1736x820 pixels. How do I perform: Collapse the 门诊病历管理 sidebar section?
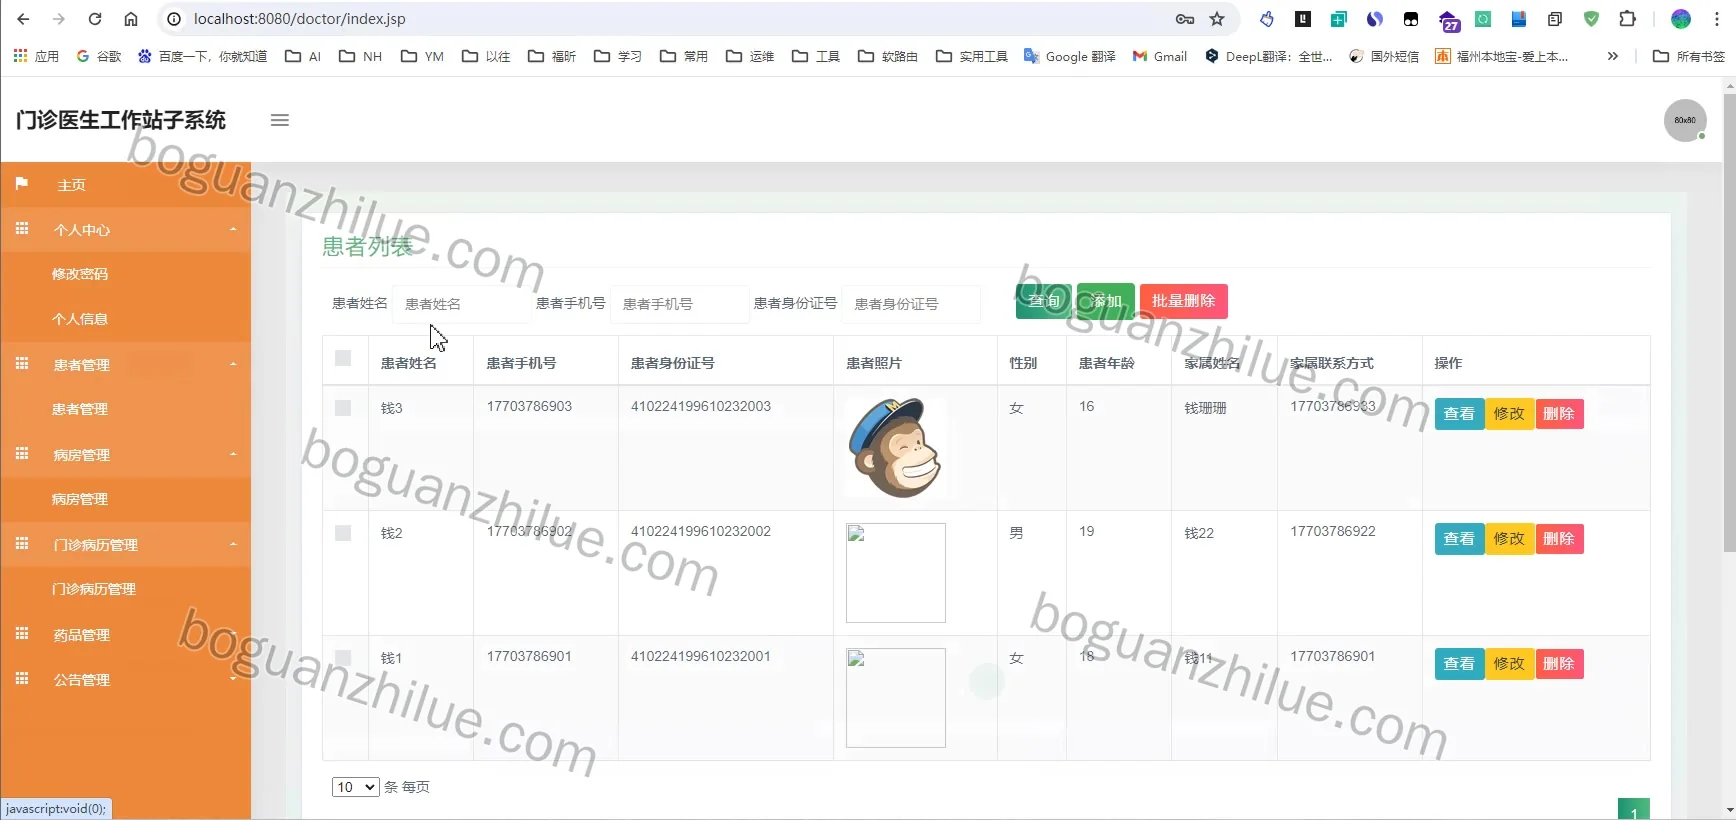click(x=126, y=544)
